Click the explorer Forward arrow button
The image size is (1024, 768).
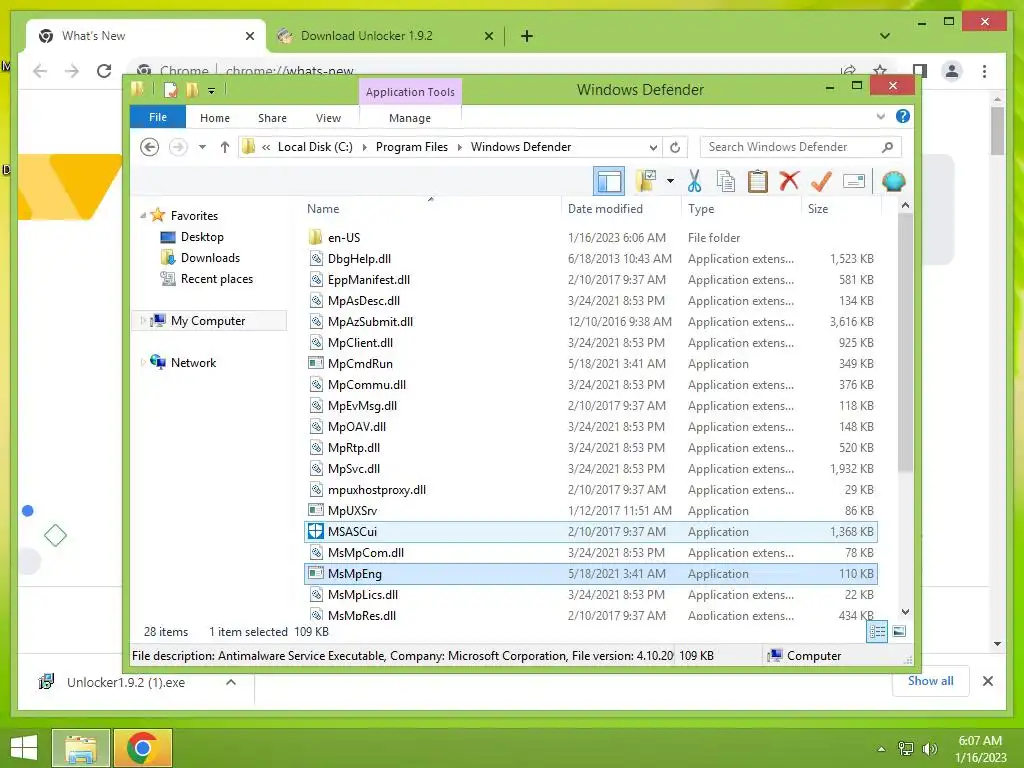pyautogui.click(x=178, y=147)
